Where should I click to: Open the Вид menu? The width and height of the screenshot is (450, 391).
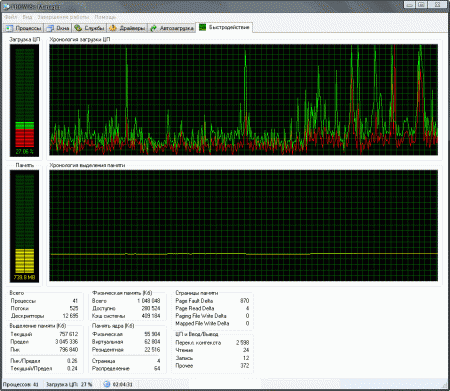27,17
